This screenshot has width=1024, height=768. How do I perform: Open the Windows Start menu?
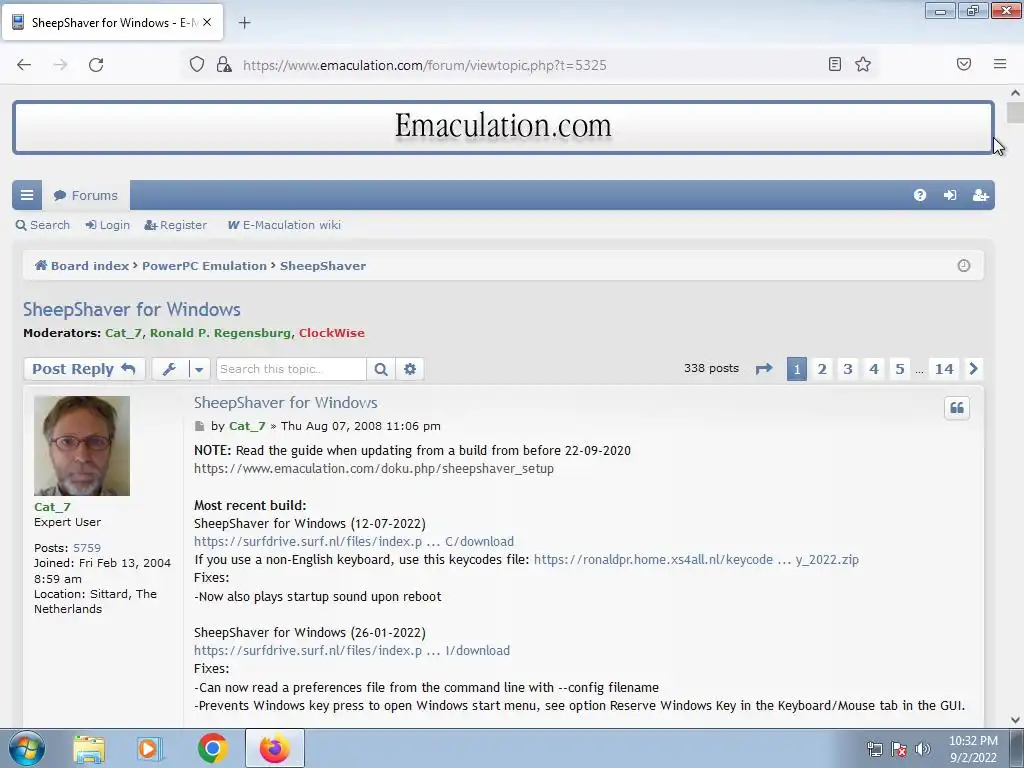click(x=27, y=748)
